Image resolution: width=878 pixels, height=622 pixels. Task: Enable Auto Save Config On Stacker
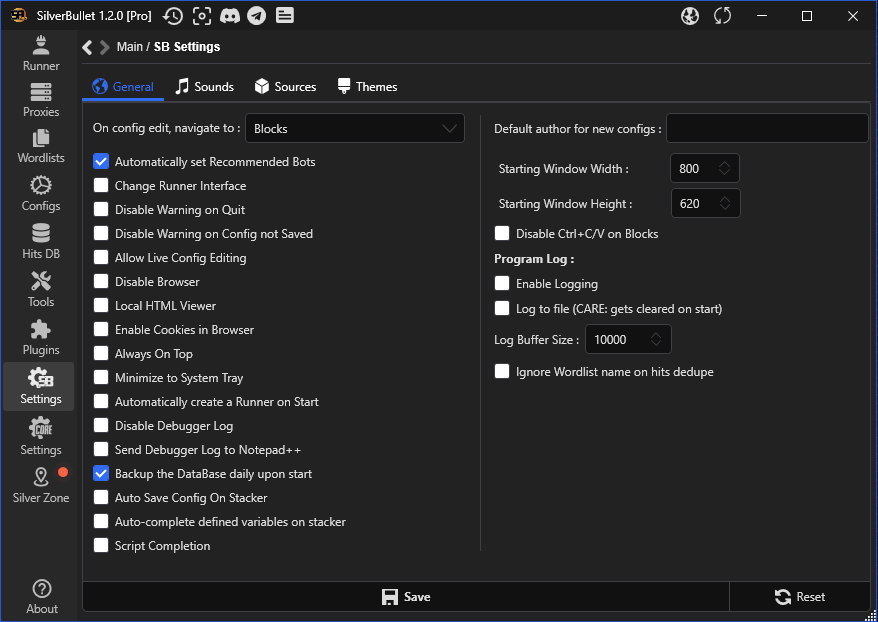click(x=101, y=498)
